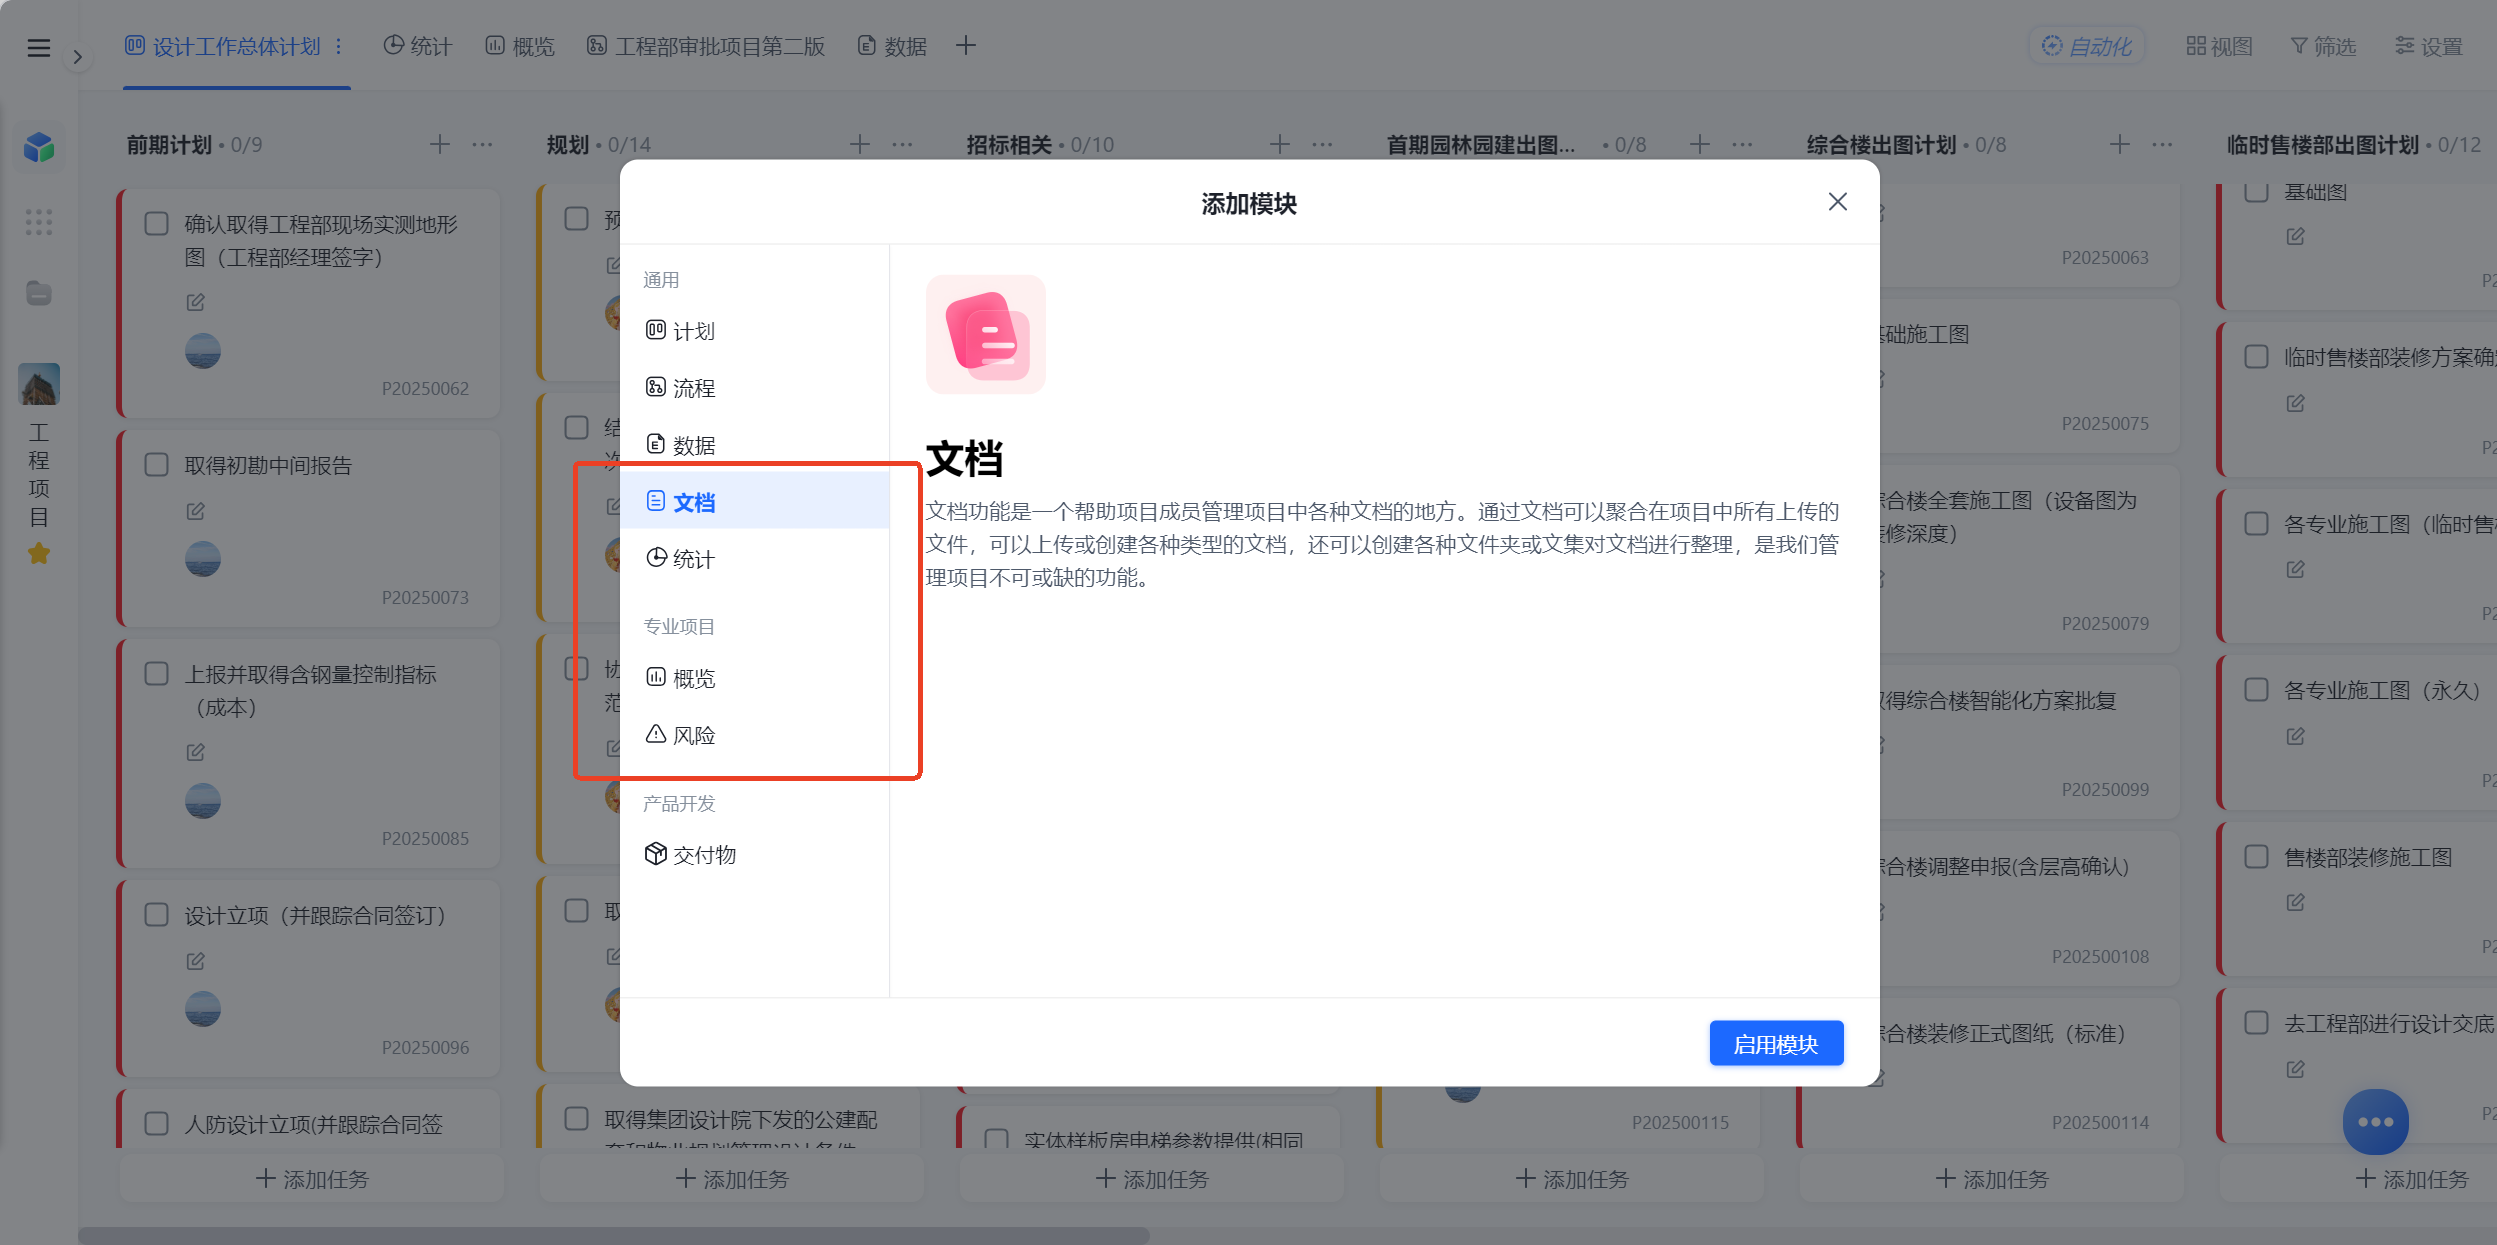Add task to 首期园林园建出图 column with plus
This screenshot has width=2497, height=1245.
pos(1699,145)
